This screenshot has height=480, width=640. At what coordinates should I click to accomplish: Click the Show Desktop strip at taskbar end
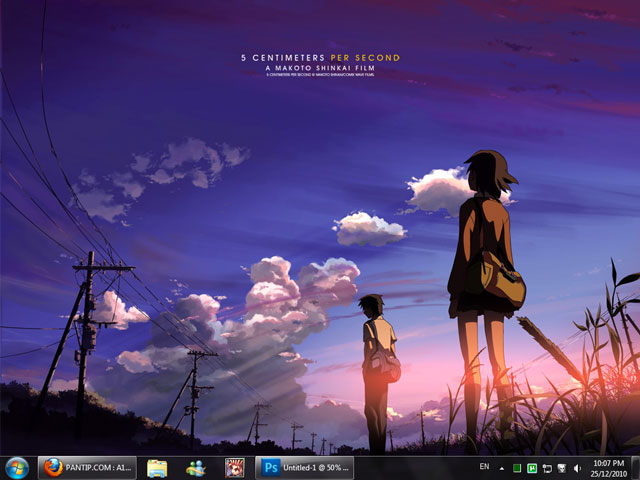click(636, 468)
